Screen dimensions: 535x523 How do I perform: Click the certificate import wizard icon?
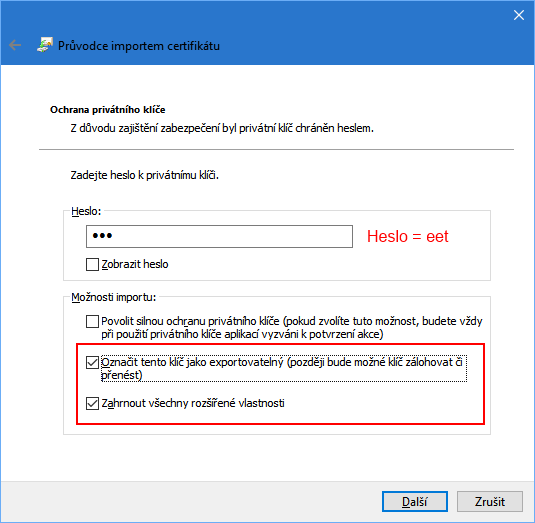coord(45,45)
